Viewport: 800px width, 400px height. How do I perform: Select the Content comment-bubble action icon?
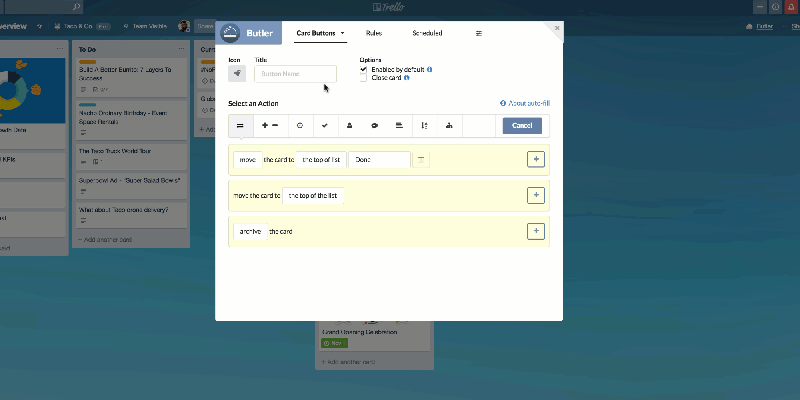(x=374, y=126)
